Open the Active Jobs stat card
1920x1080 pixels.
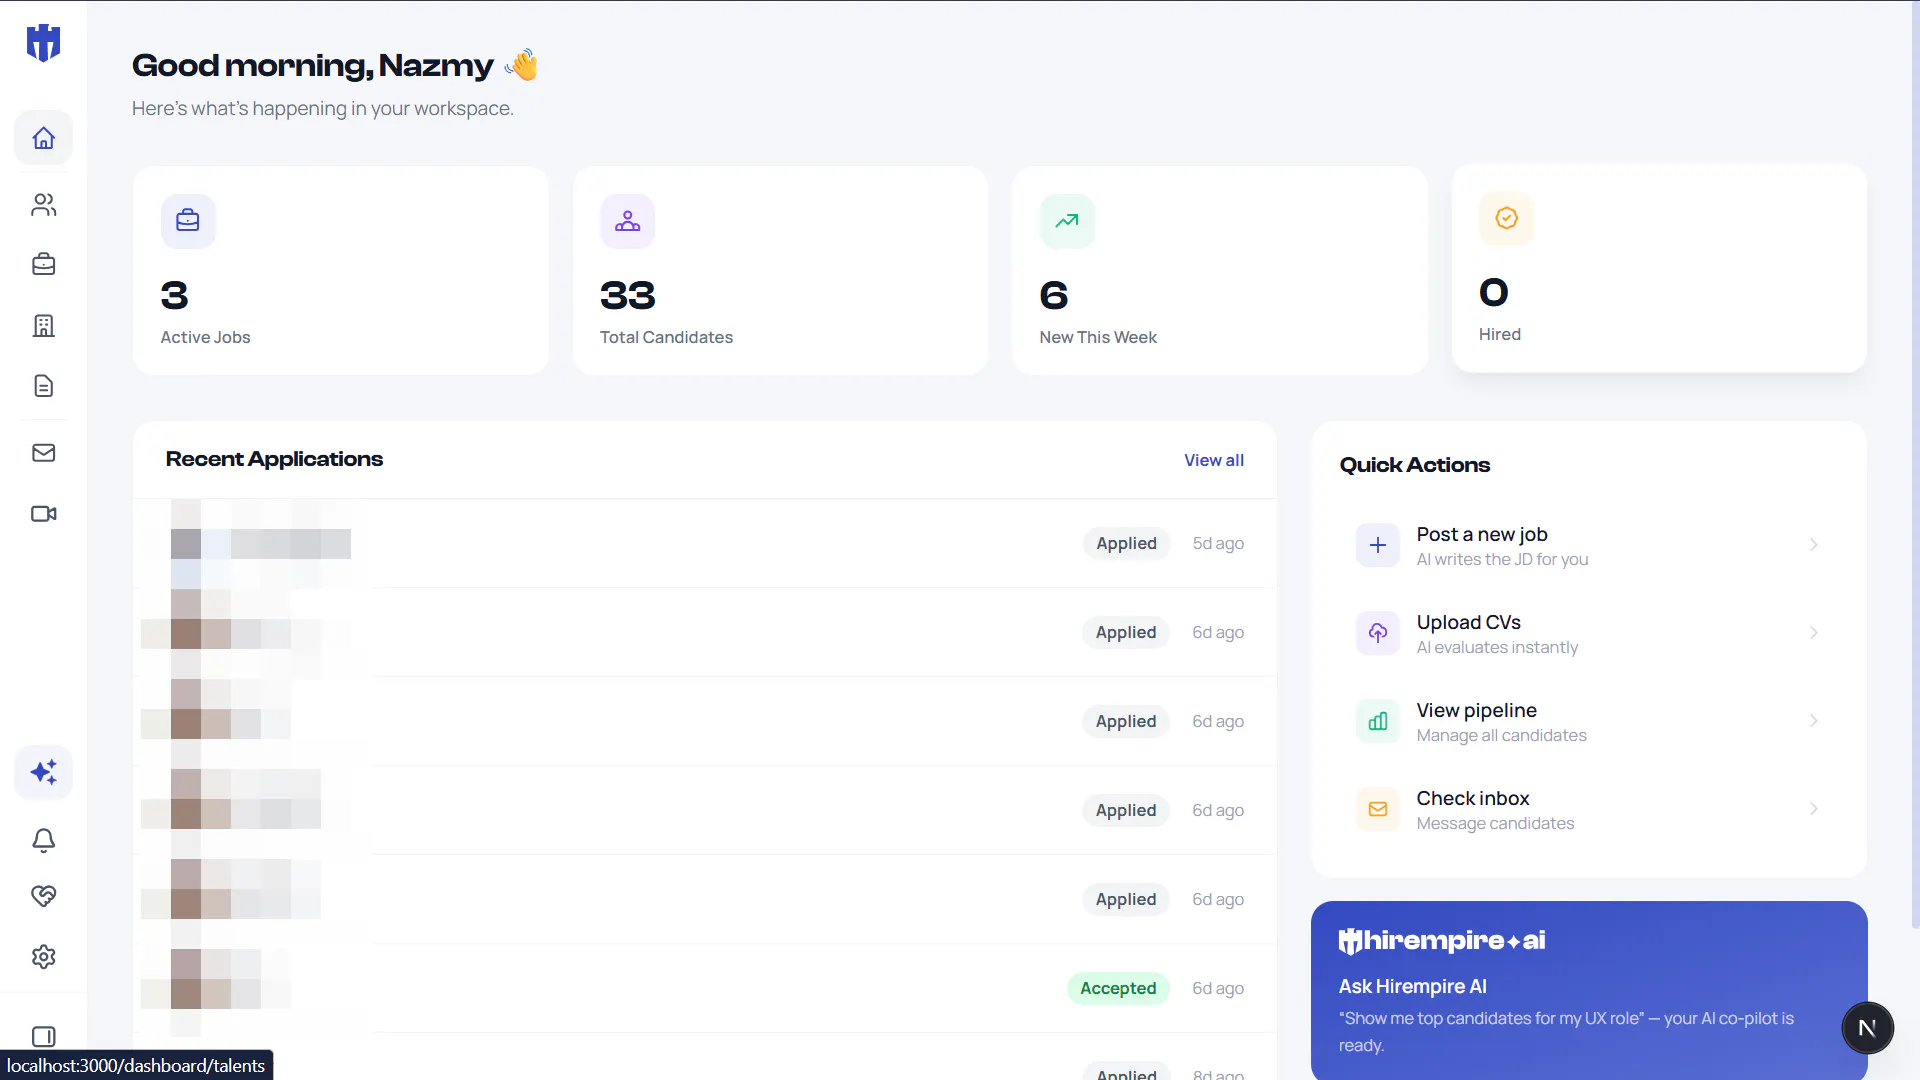(x=340, y=270)
